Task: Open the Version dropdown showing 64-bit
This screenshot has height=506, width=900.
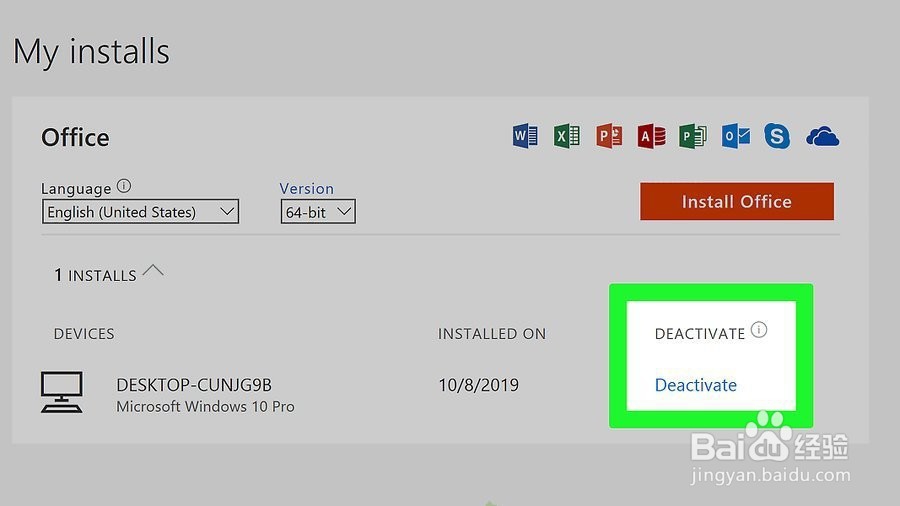Action: [x=318, y=212]
